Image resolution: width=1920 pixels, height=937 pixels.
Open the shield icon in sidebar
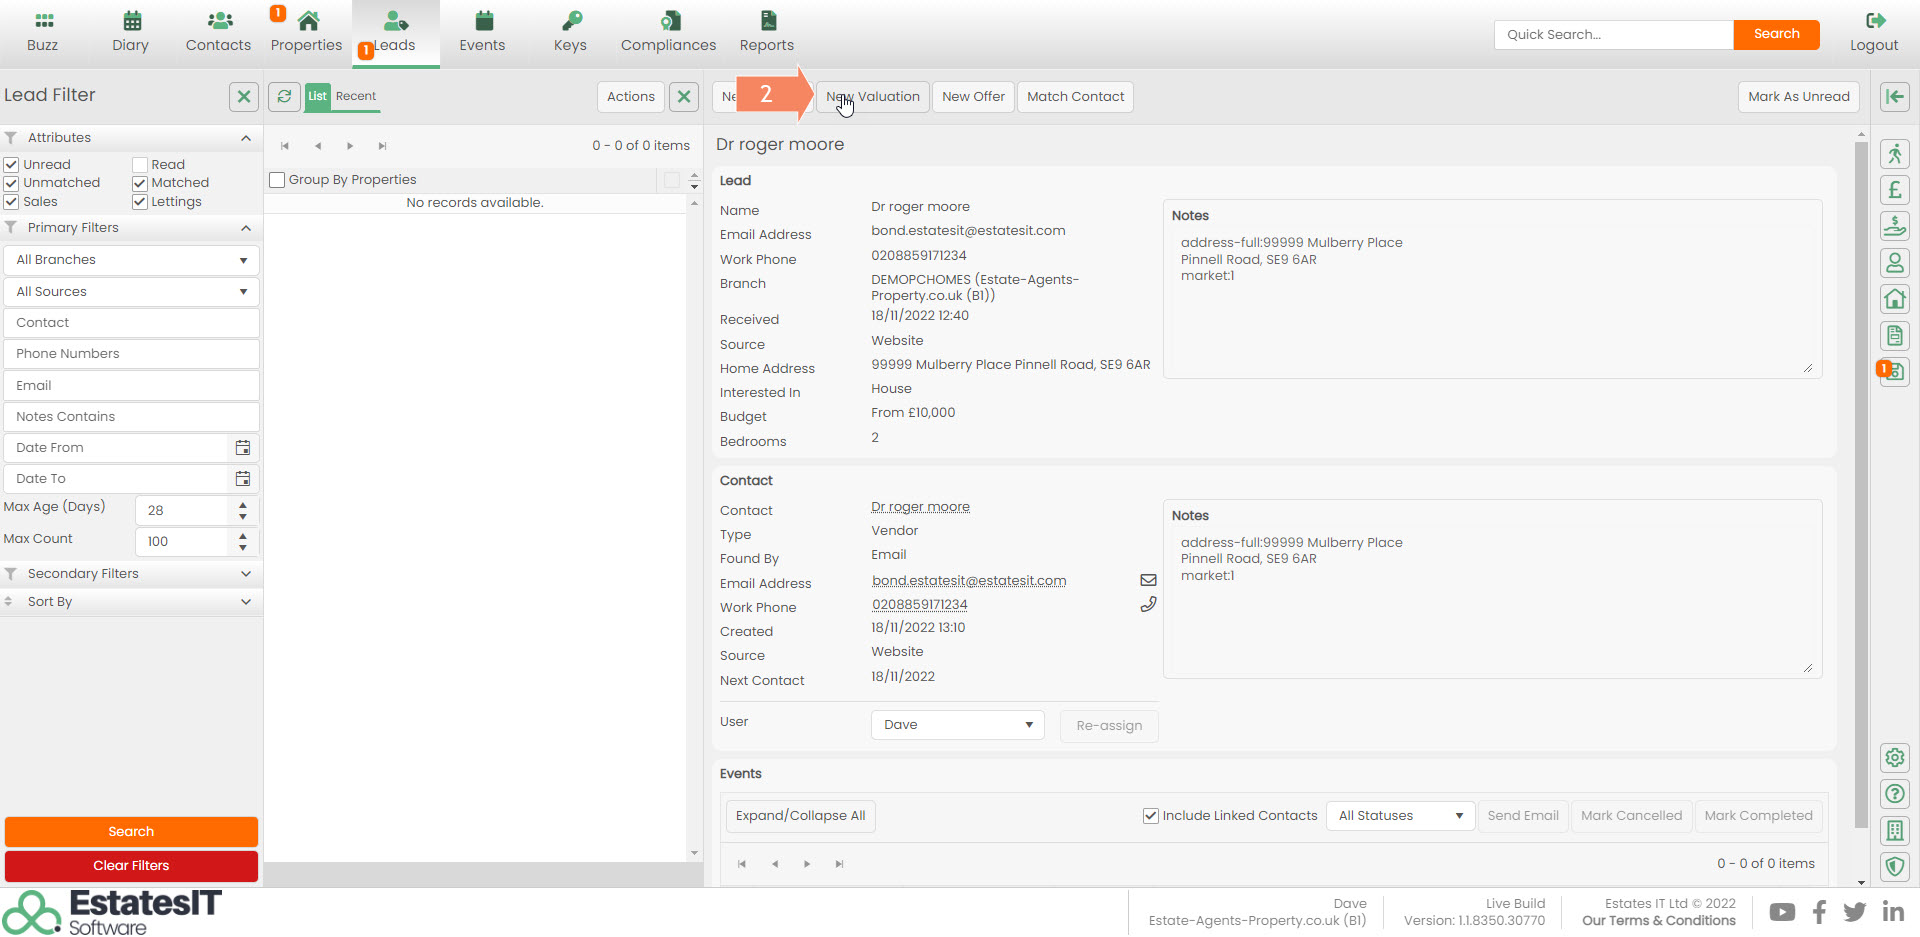click(x=1894, y=867)
